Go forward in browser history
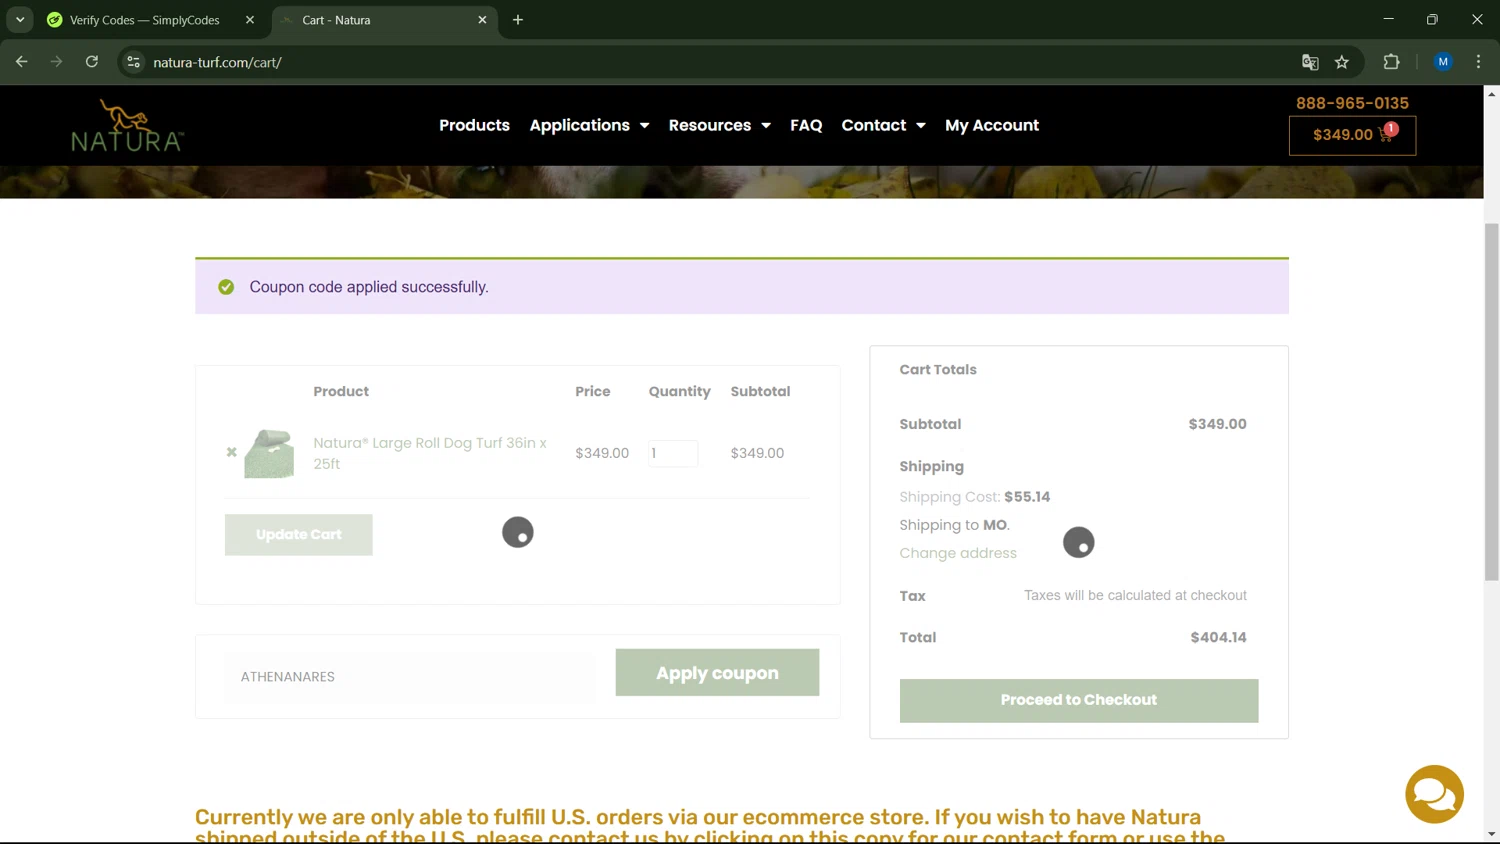Image resolution: width=1500 pixels, height=844 pixels. [56, 62]
